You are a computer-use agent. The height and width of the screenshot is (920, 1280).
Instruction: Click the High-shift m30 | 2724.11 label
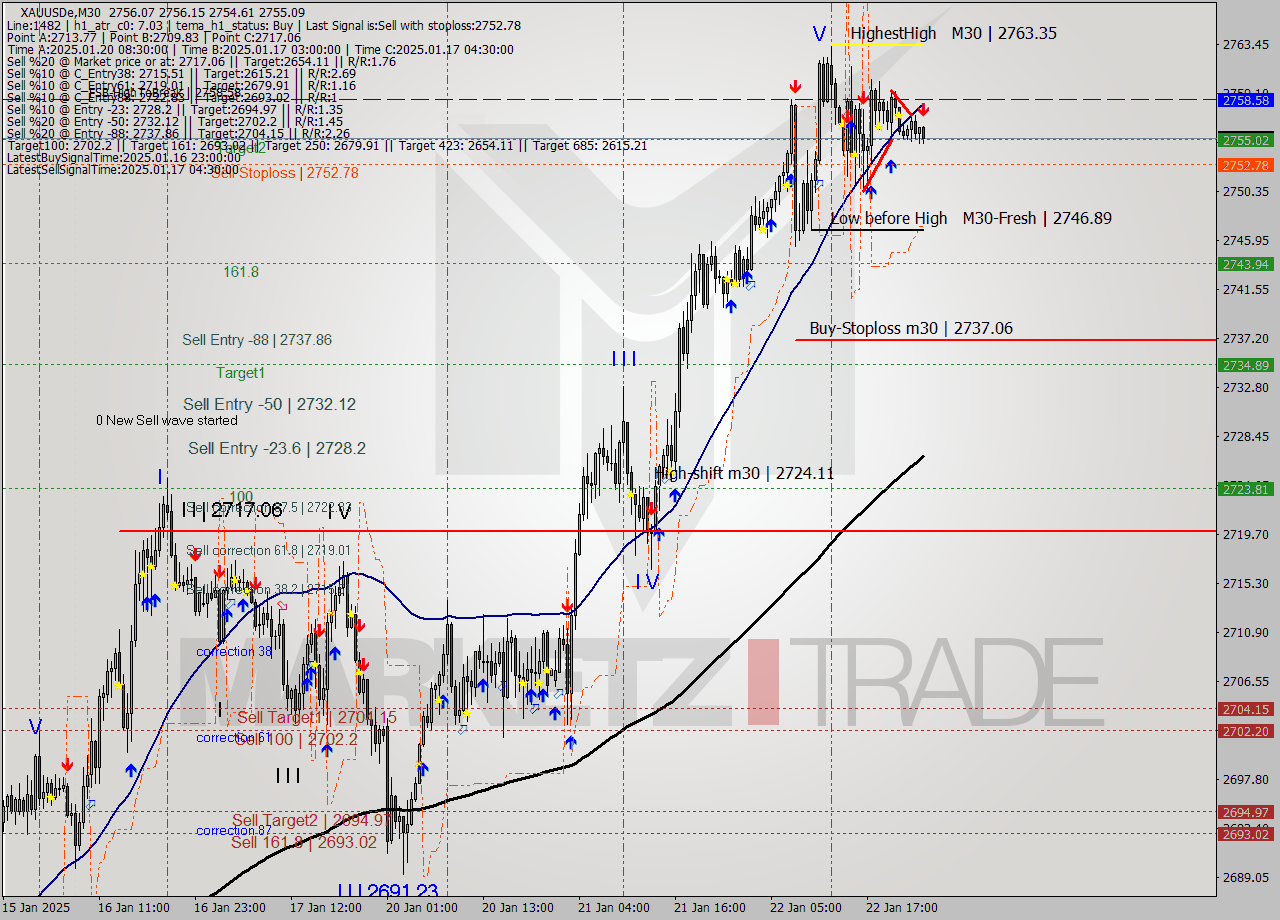[x=744, y=473]
